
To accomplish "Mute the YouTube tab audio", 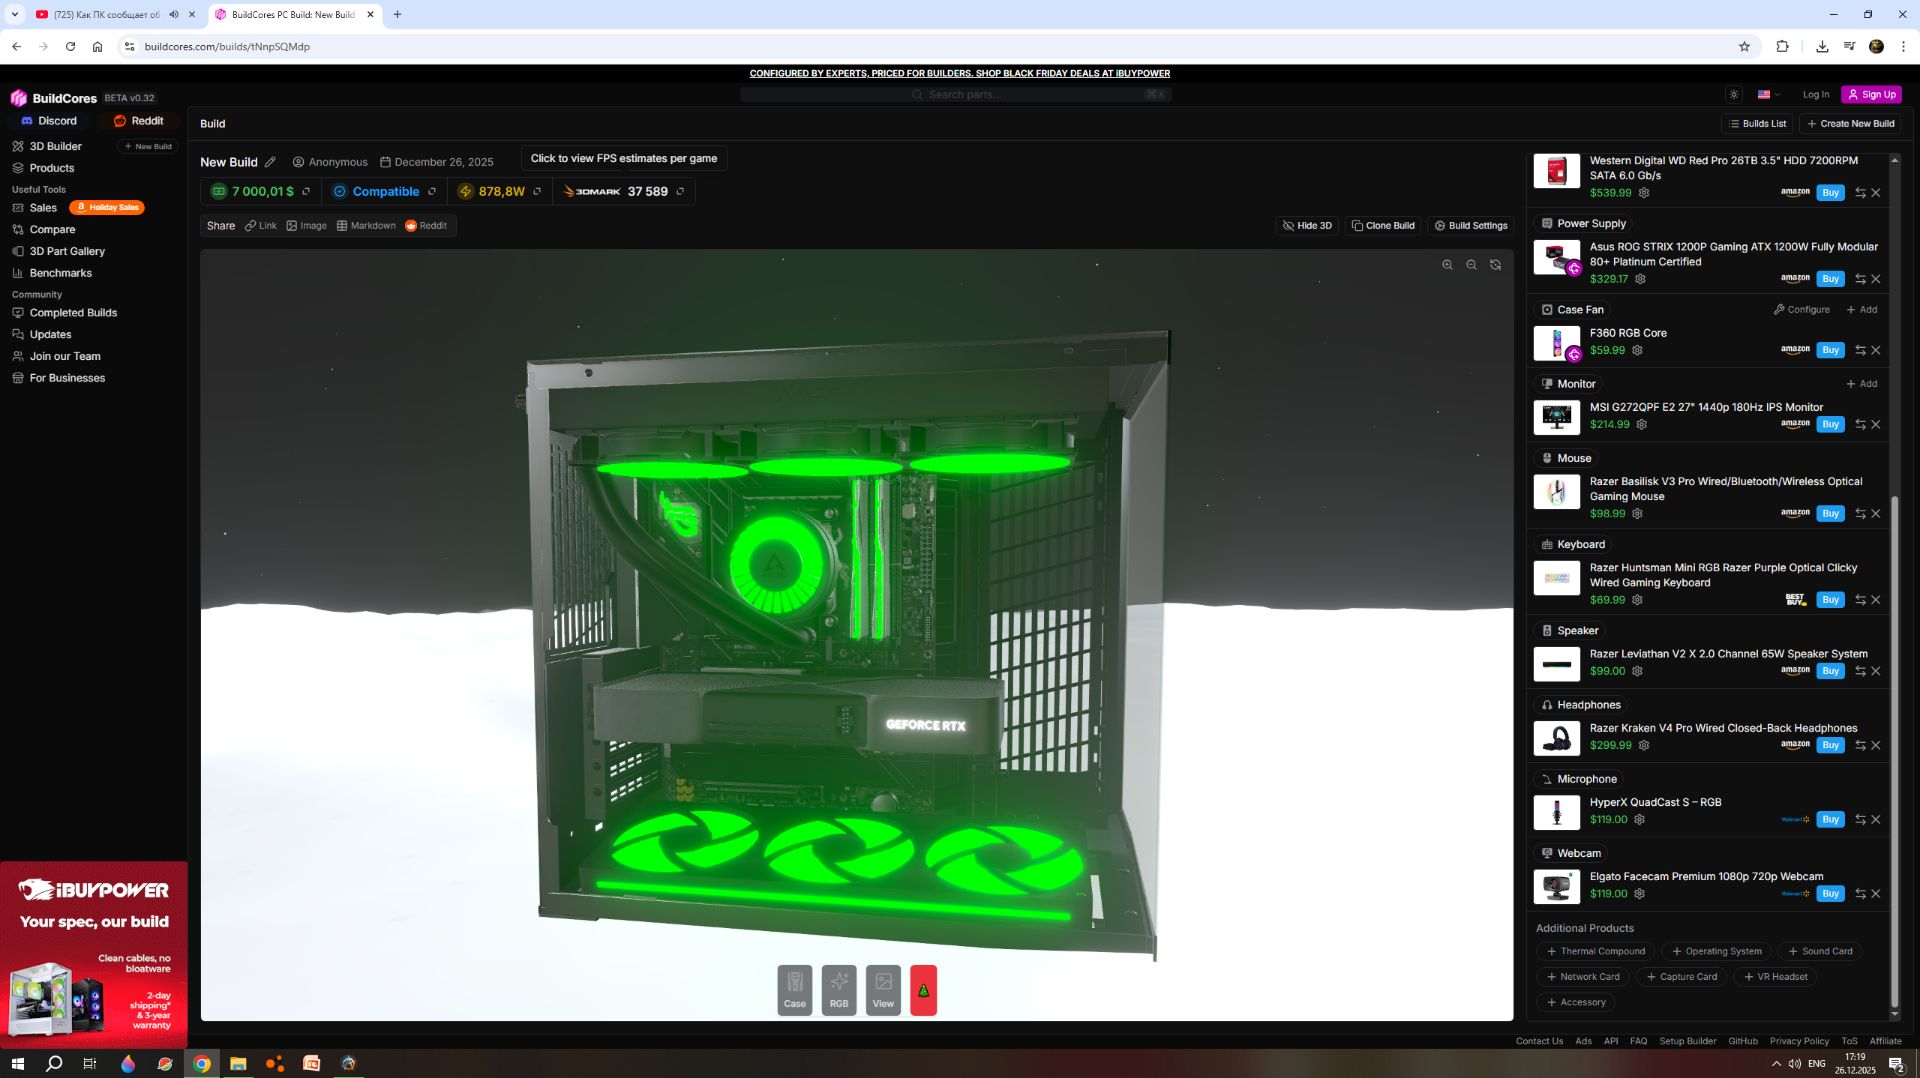I will click(174, 15).
